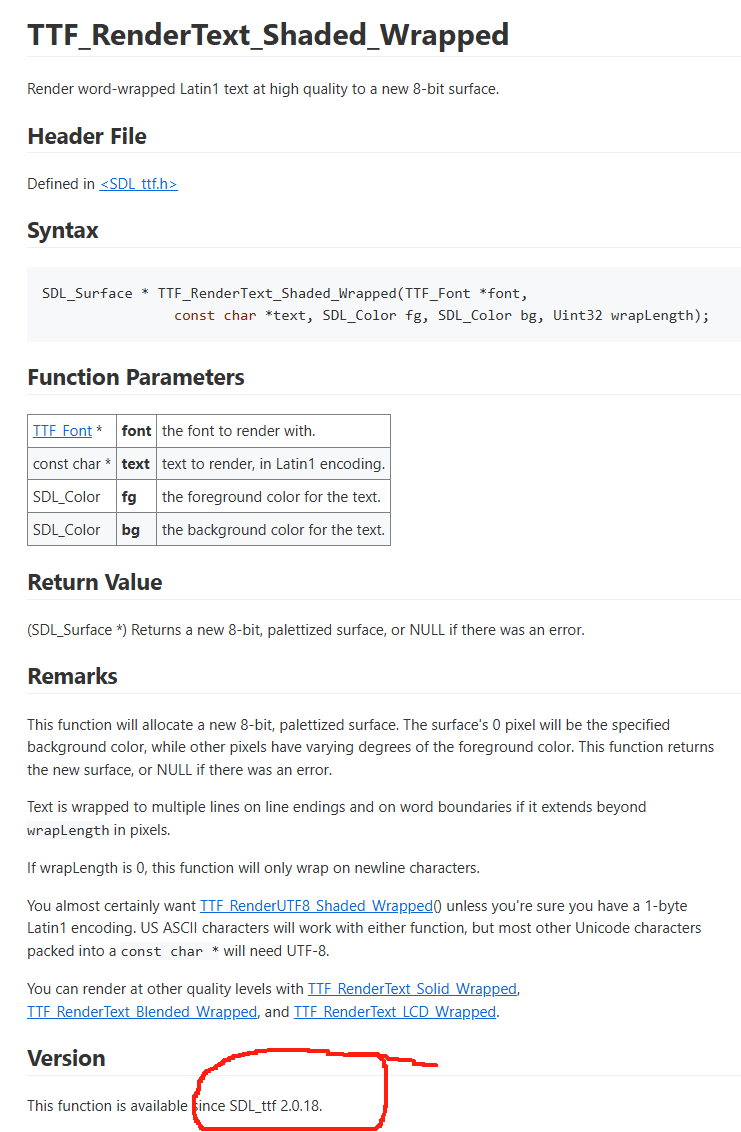
Task: Click the Return Value heading
Action: pos(95,583)
